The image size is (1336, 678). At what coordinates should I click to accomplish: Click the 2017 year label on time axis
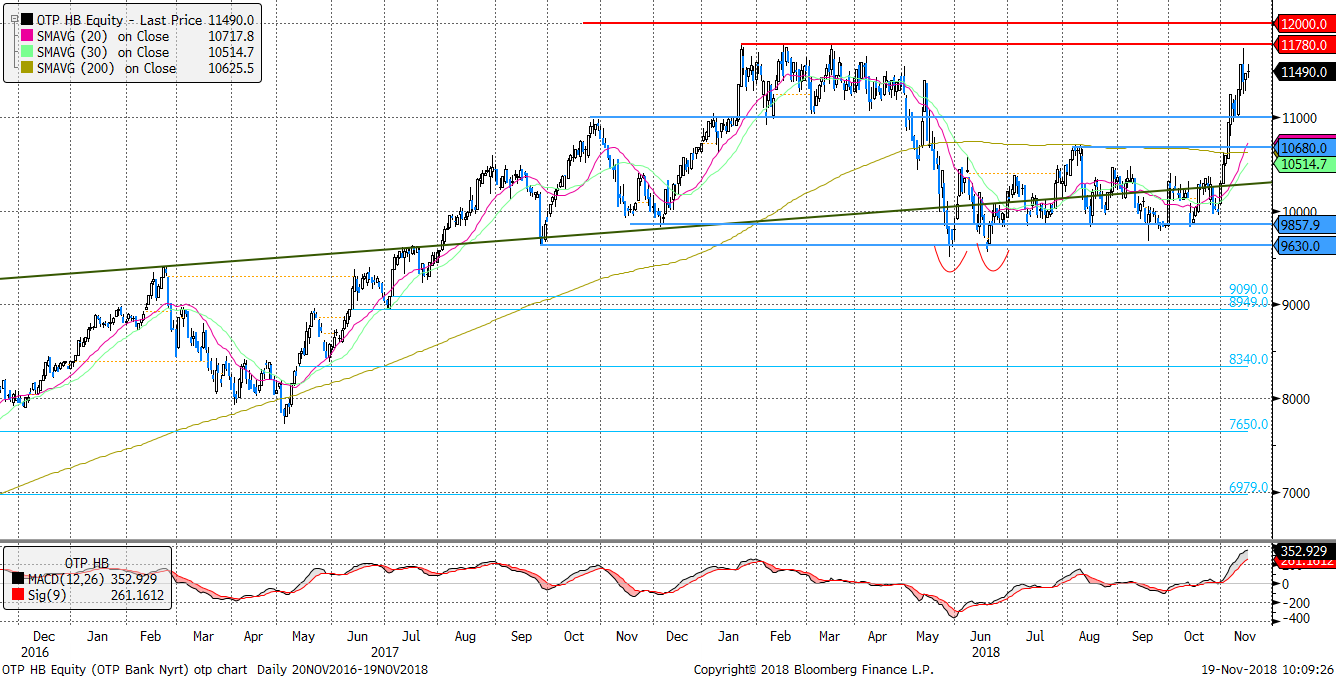384,650
